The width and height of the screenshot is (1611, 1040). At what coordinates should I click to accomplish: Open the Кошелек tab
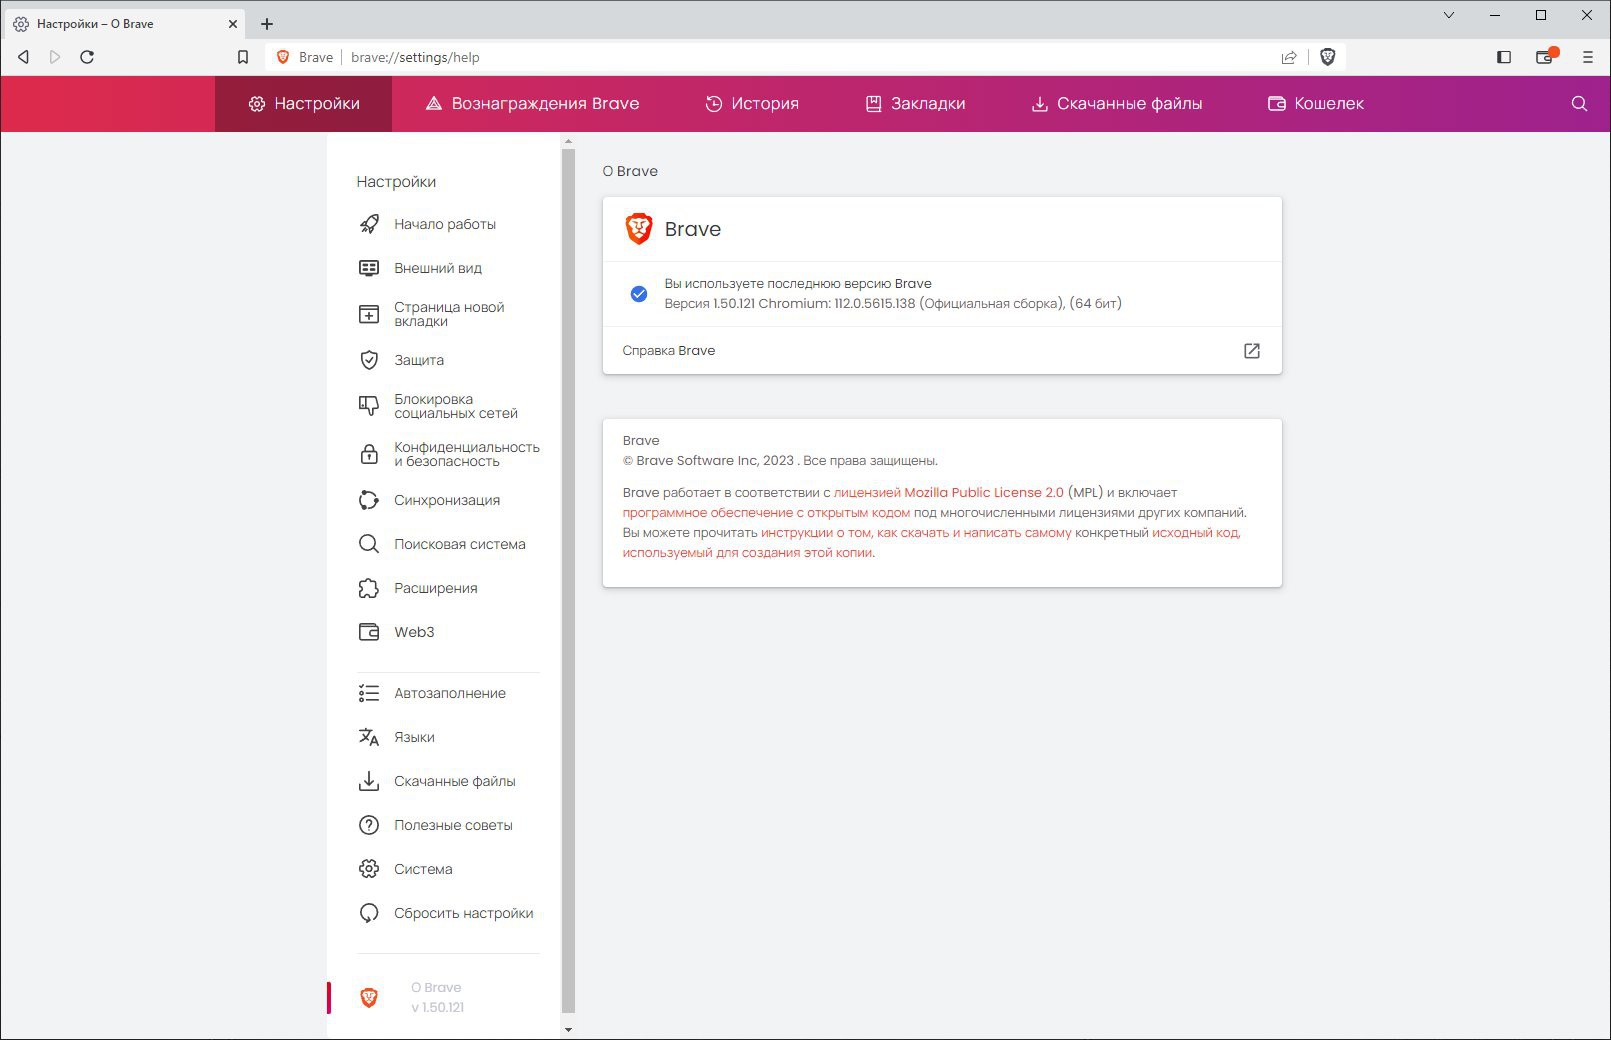click(1316, 104)
